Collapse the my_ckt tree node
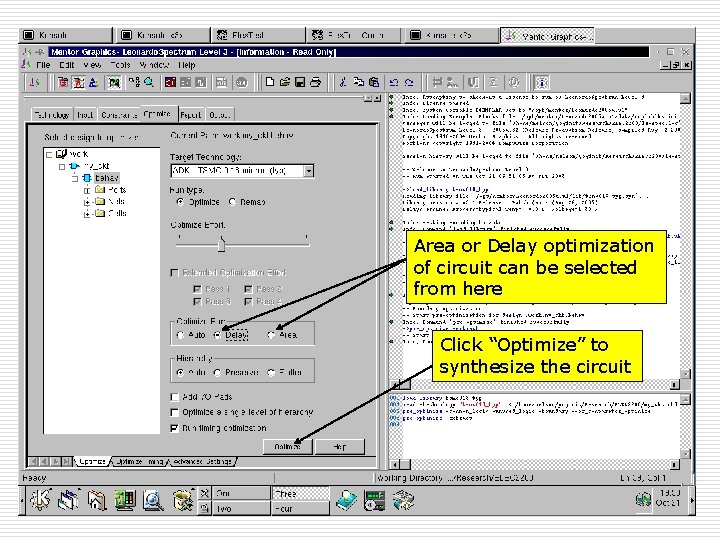 coord(62,166)
